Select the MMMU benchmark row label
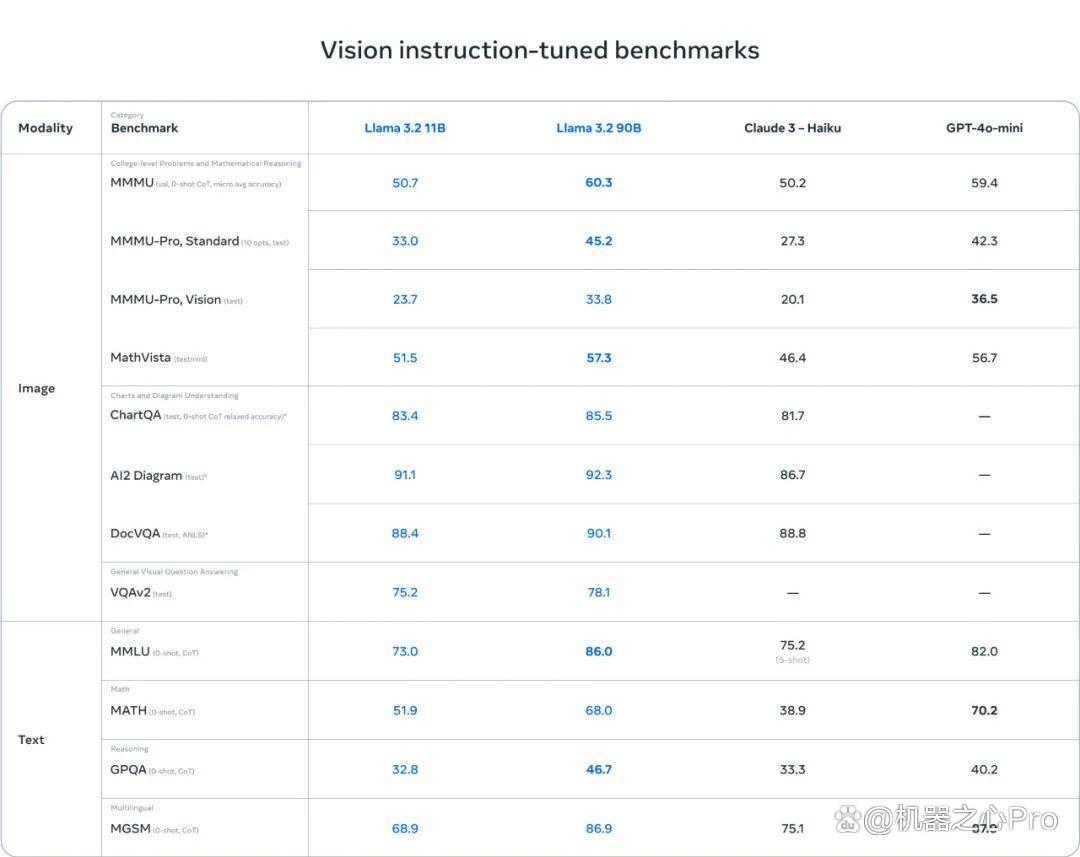This screenshot has width=1080, height=857. coord(132,183)
